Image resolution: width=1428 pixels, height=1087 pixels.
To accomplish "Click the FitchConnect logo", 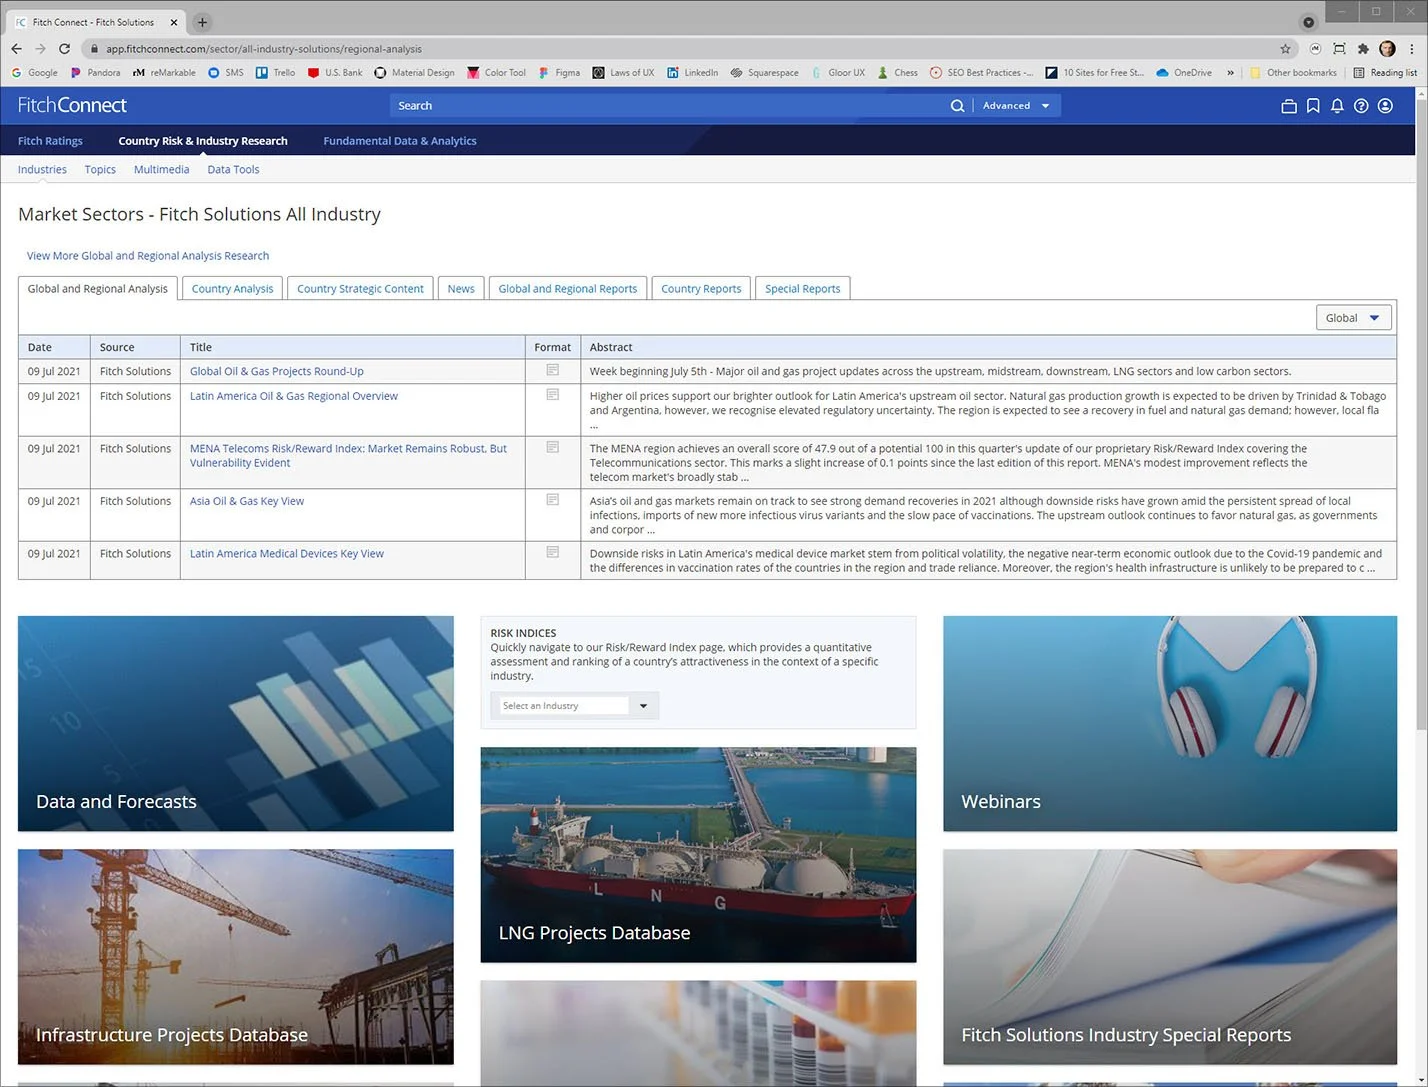I will point(72,105).
